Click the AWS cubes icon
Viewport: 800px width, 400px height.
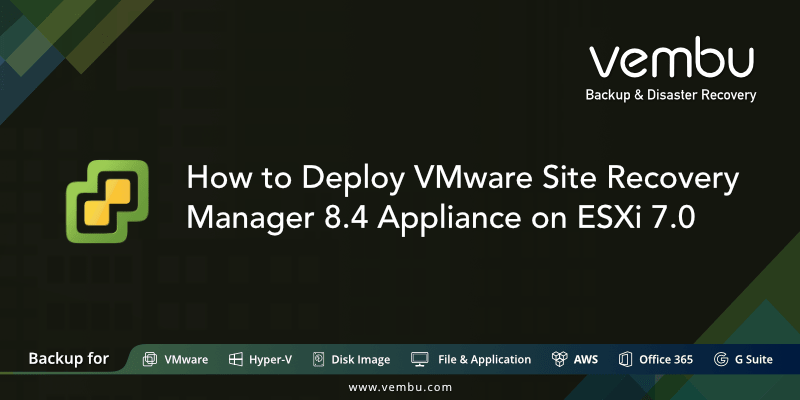coord(560,359)
